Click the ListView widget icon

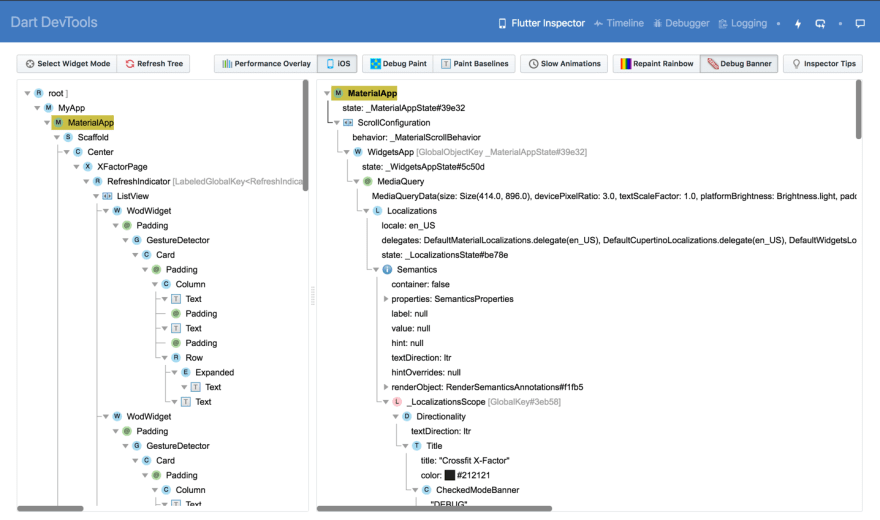[x=107, y=196]
